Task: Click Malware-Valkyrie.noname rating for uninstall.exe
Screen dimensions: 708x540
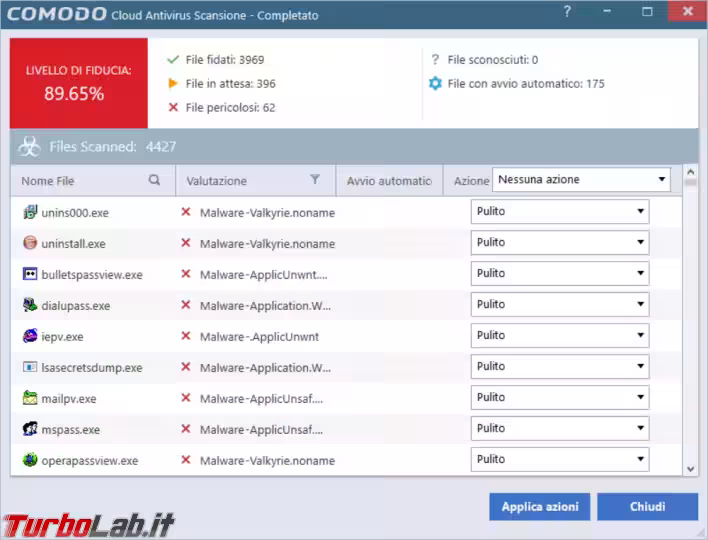Action: tap(267, 244)
